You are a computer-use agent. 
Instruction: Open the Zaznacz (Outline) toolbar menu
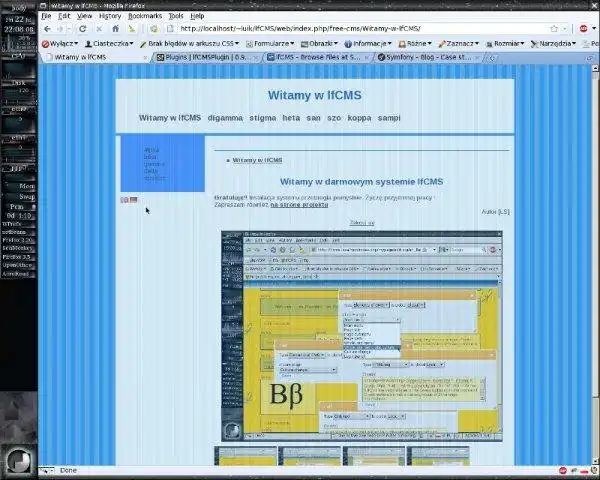click(x=458, y=44)
